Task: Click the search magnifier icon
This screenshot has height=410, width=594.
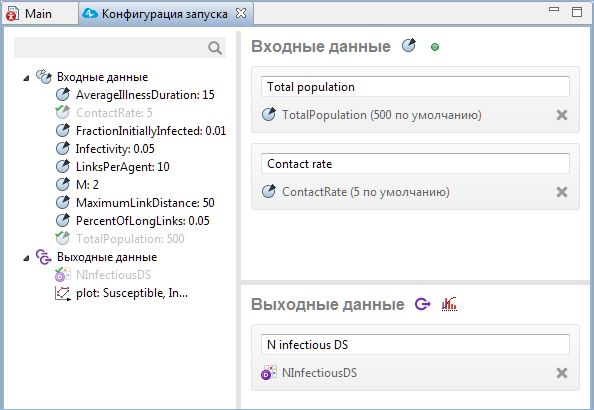Action: (215, 48)
